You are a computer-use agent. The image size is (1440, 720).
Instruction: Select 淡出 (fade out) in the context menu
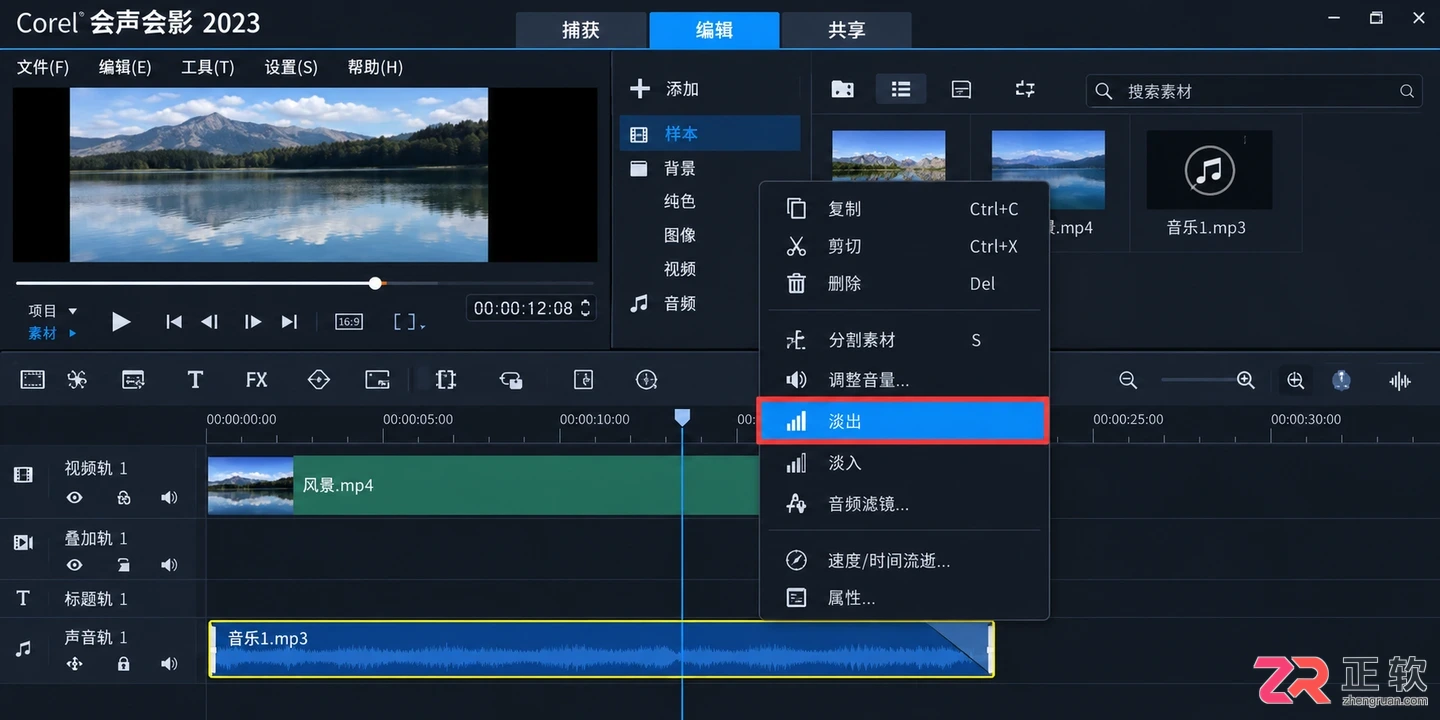(903, 421)
